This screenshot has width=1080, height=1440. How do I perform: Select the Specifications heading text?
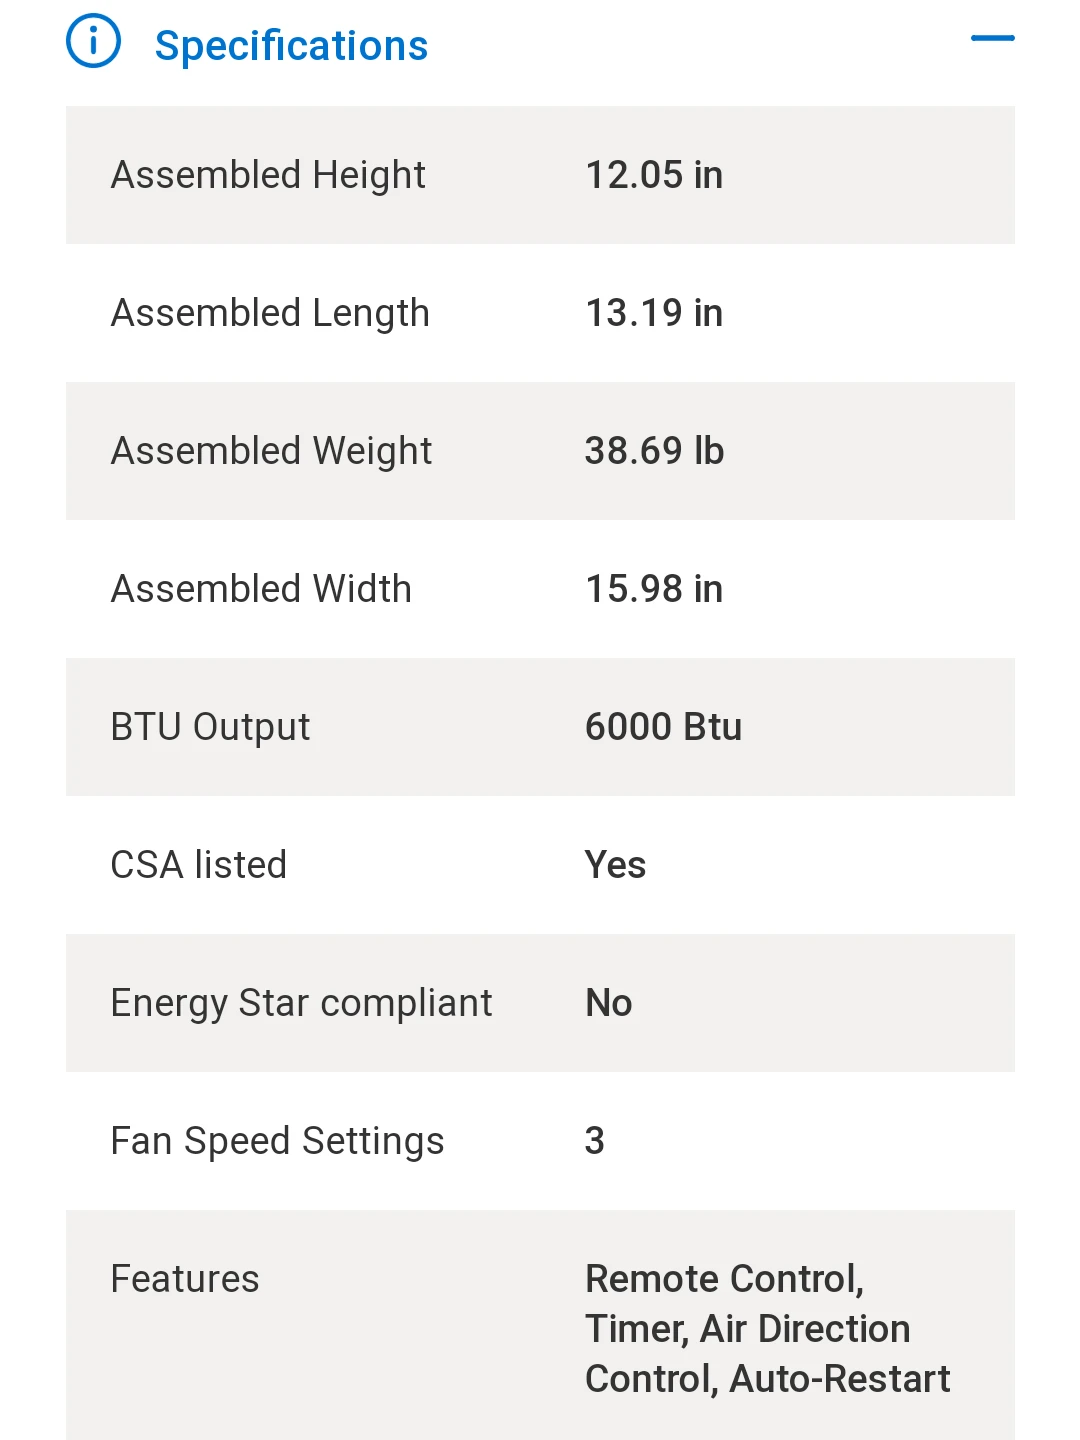tap(291, 46)
